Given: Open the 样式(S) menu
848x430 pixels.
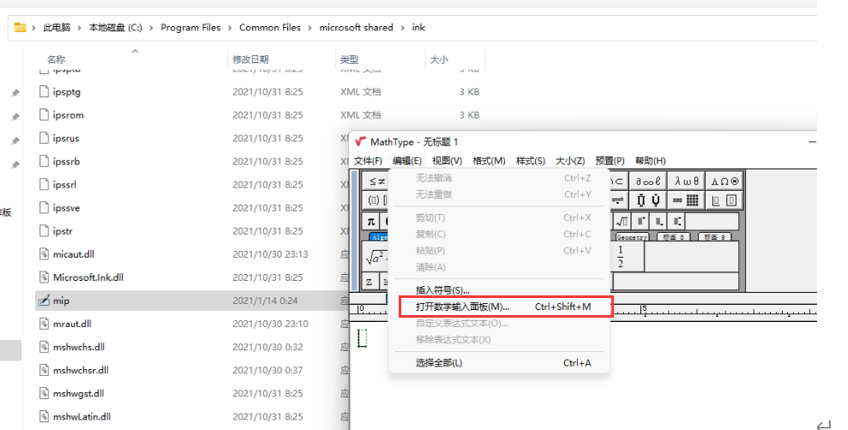Looking at the screenshot, I should (531, 161).
